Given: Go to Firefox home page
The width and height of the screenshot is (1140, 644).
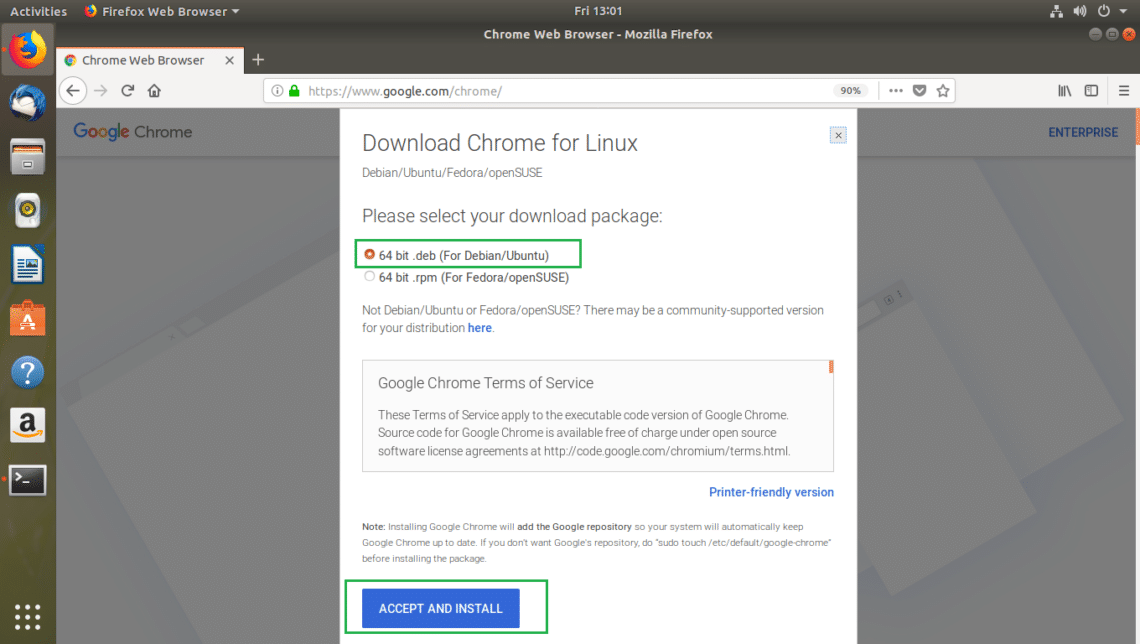Looking at the screenshot, I should click(154, 91).
